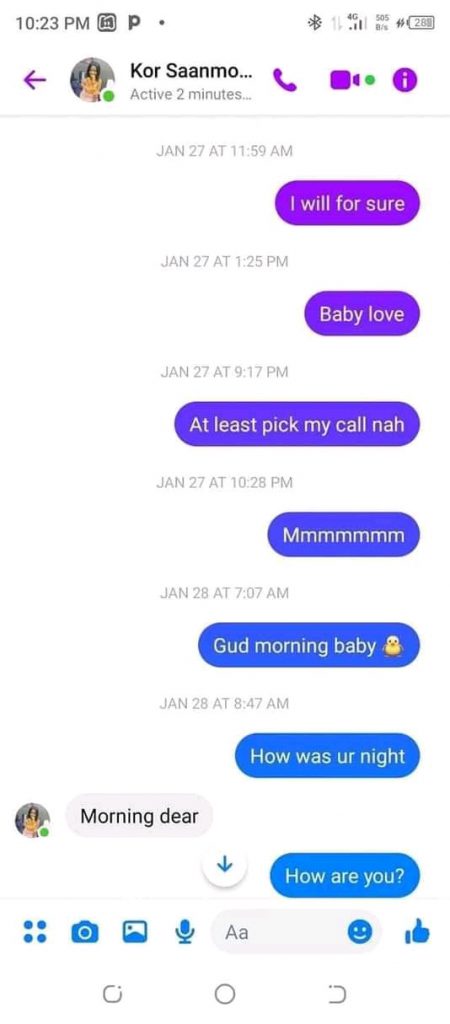Open the camera from message bar
Image resolution: width=450 pixels, height=1024 pixels.
point(83,932)
